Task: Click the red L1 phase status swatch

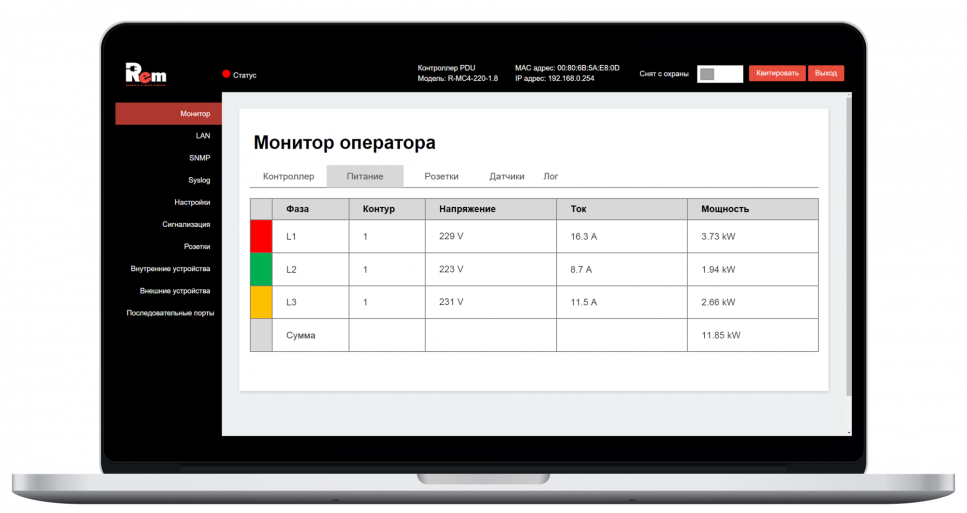Action: [x=261, y=237]
